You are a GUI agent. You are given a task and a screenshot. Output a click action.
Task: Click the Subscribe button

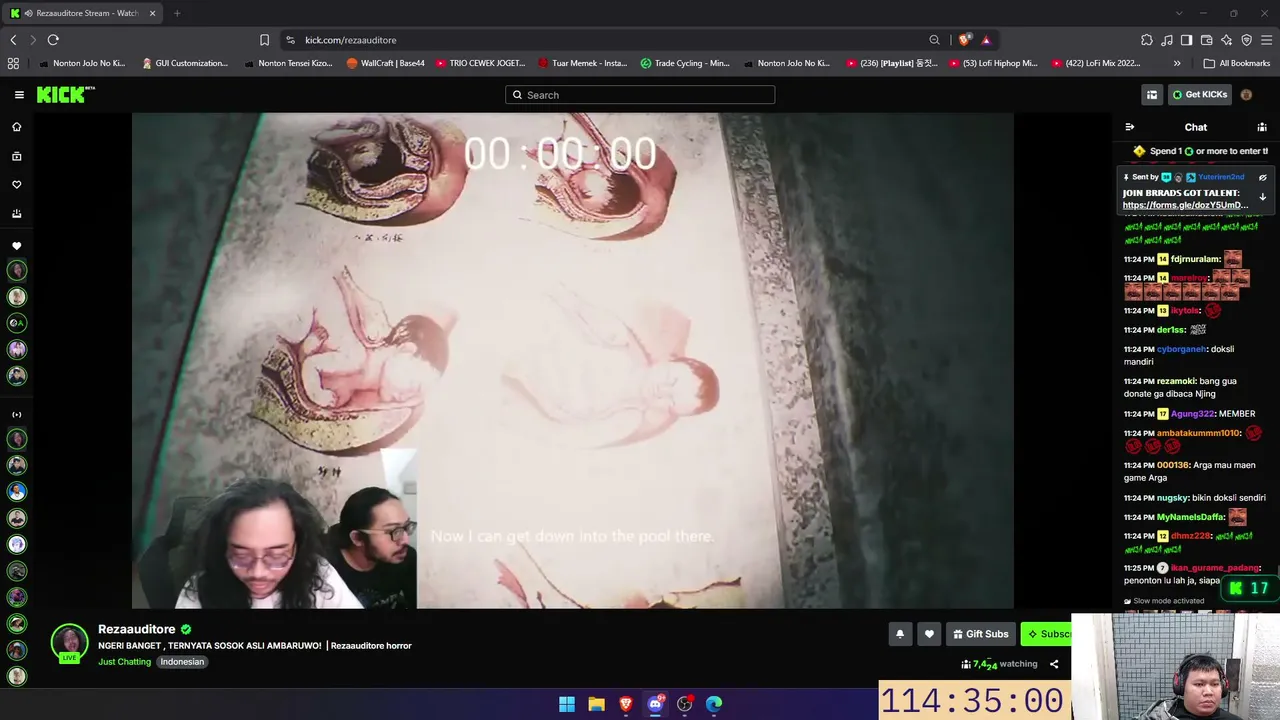pyautogui.click(x=1046, y=634)
